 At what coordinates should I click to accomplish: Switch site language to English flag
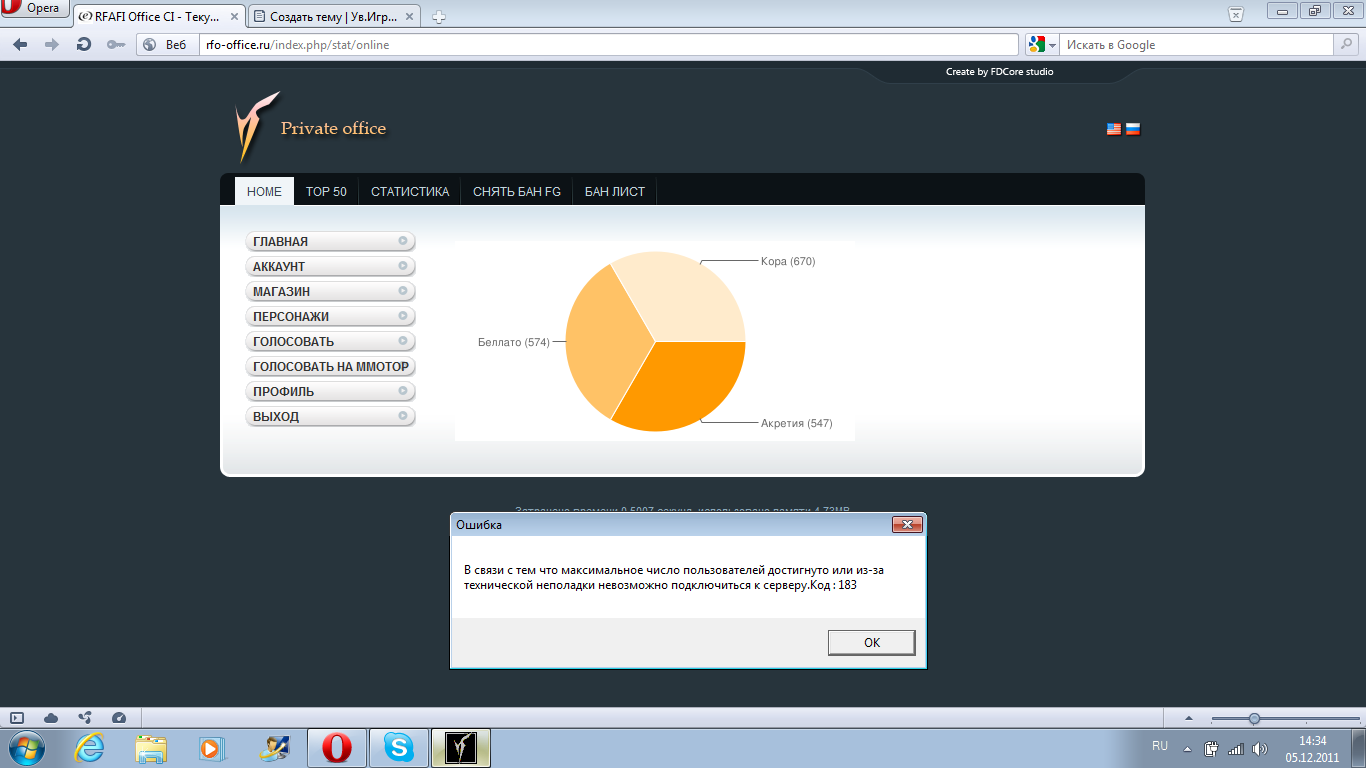tap(1113, 129)
